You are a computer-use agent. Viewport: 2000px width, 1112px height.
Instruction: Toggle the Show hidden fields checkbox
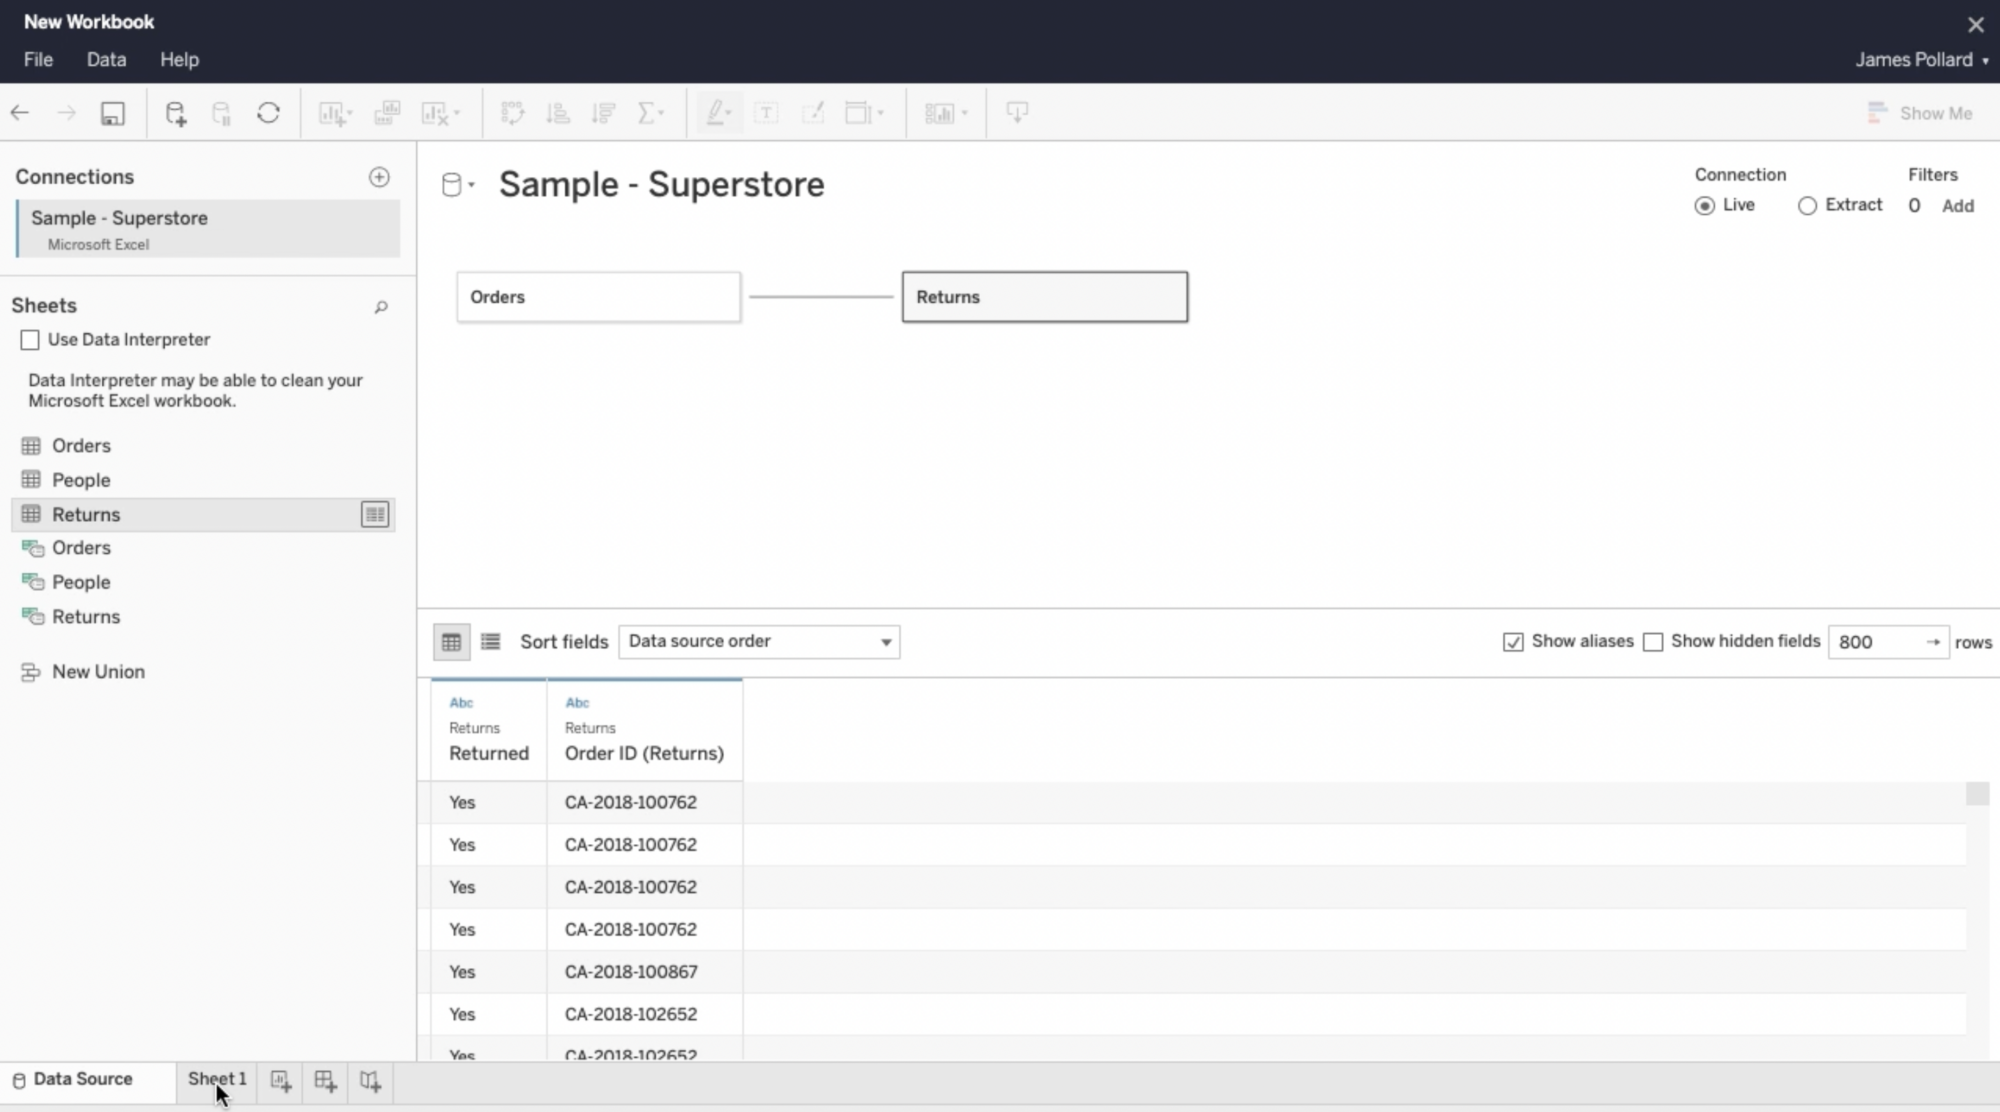(1652, 641)
